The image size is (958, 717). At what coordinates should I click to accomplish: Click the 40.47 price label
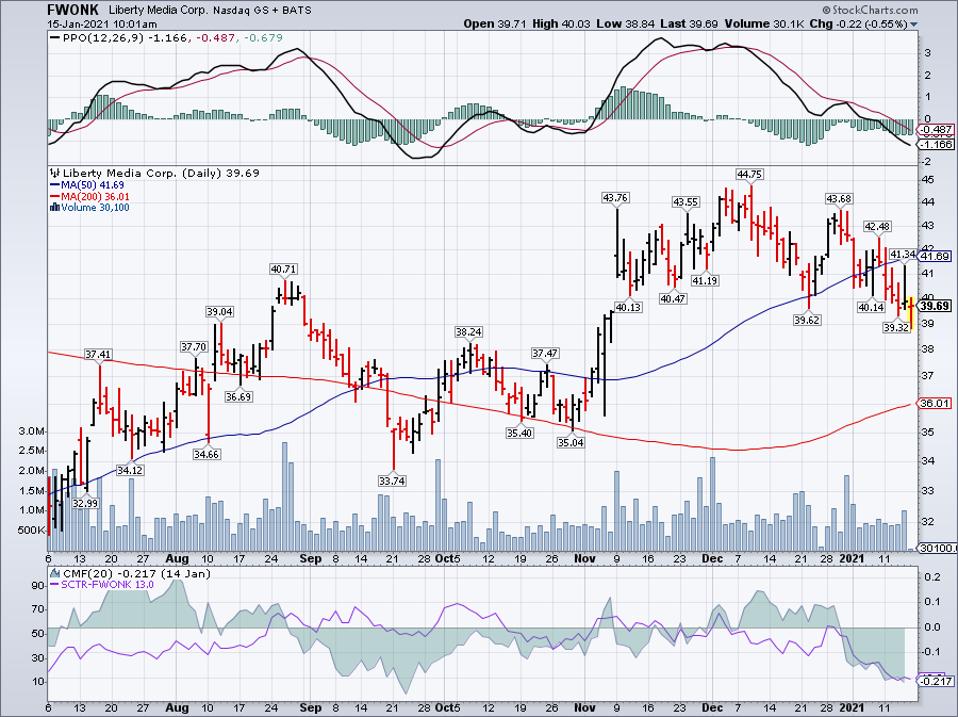(x=673, y=299)
